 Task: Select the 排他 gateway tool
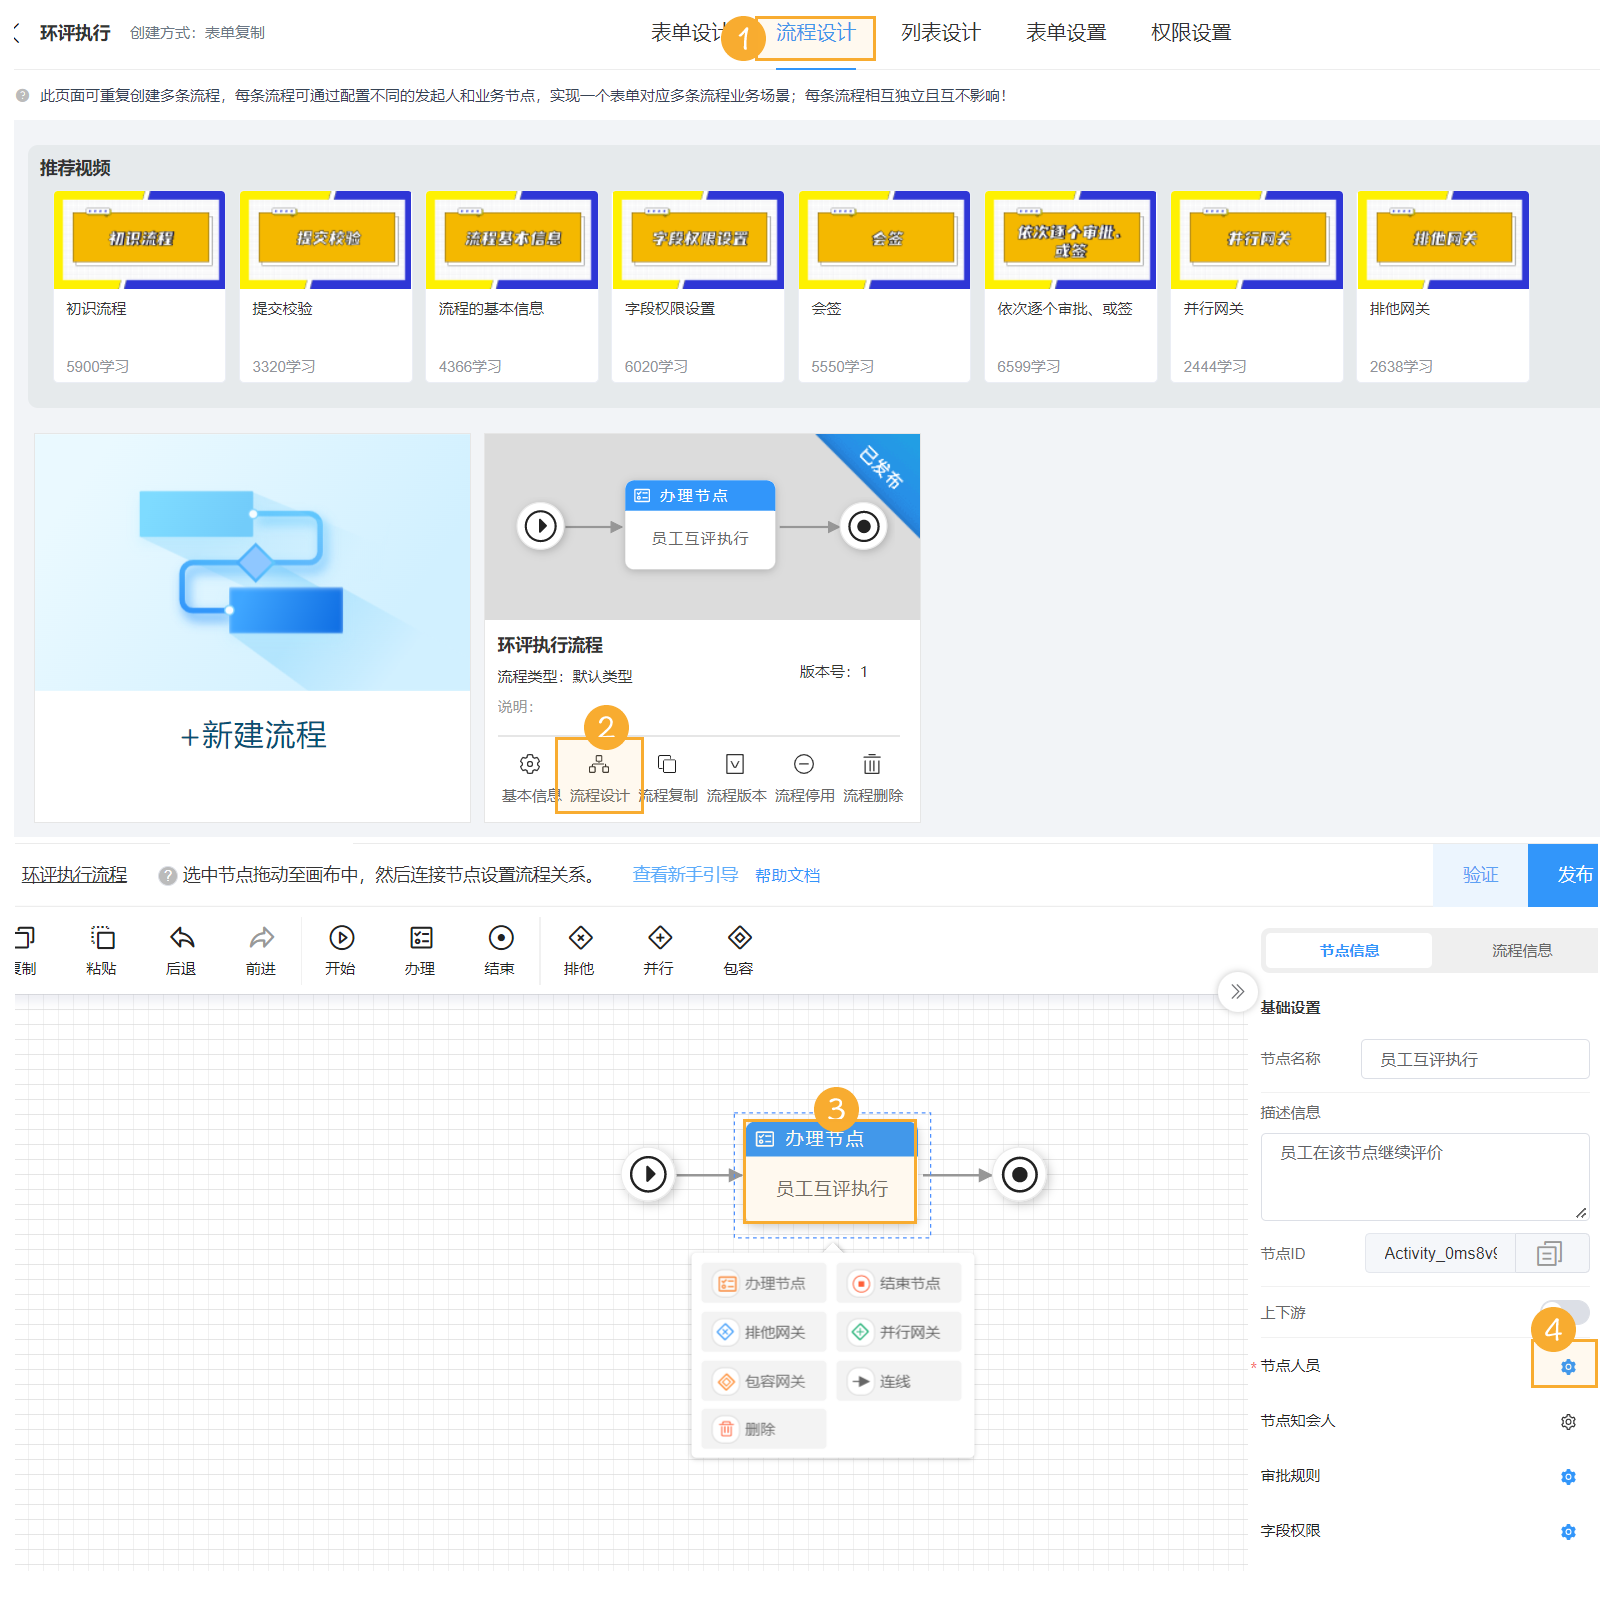click(x=579, y=948)
